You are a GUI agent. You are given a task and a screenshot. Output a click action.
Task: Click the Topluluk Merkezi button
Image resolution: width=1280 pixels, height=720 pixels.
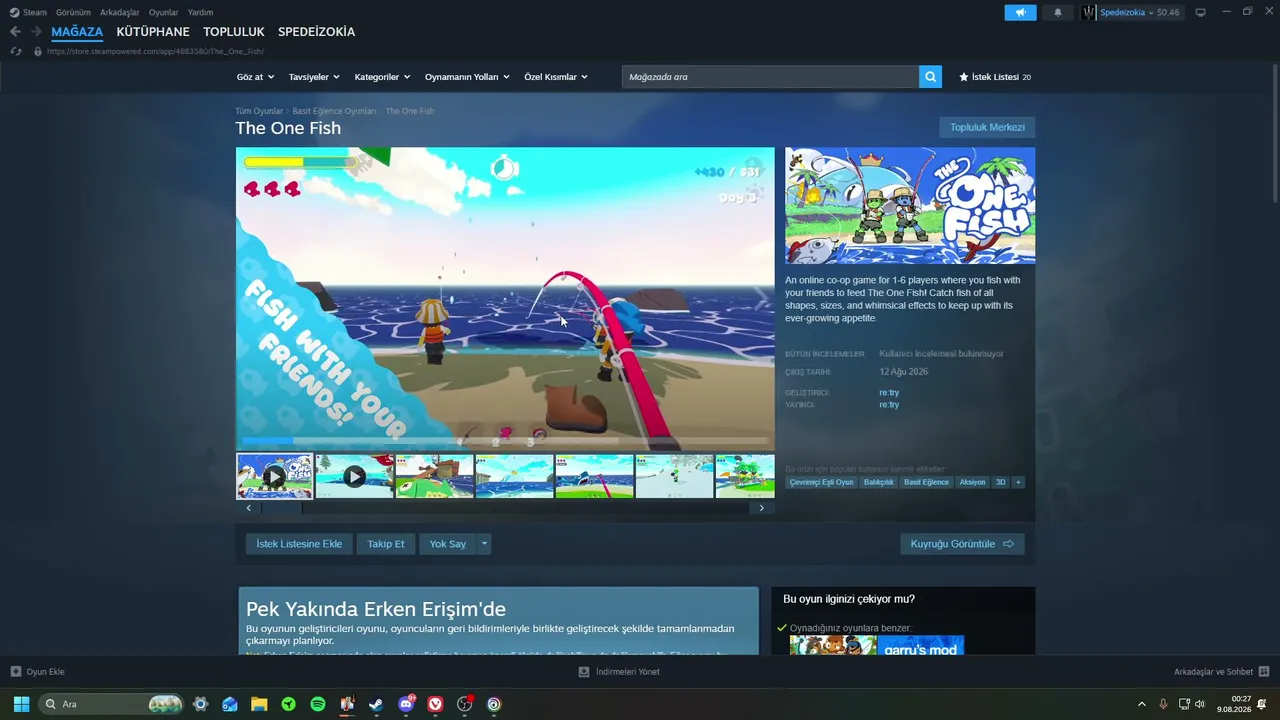tap(987, 127)
